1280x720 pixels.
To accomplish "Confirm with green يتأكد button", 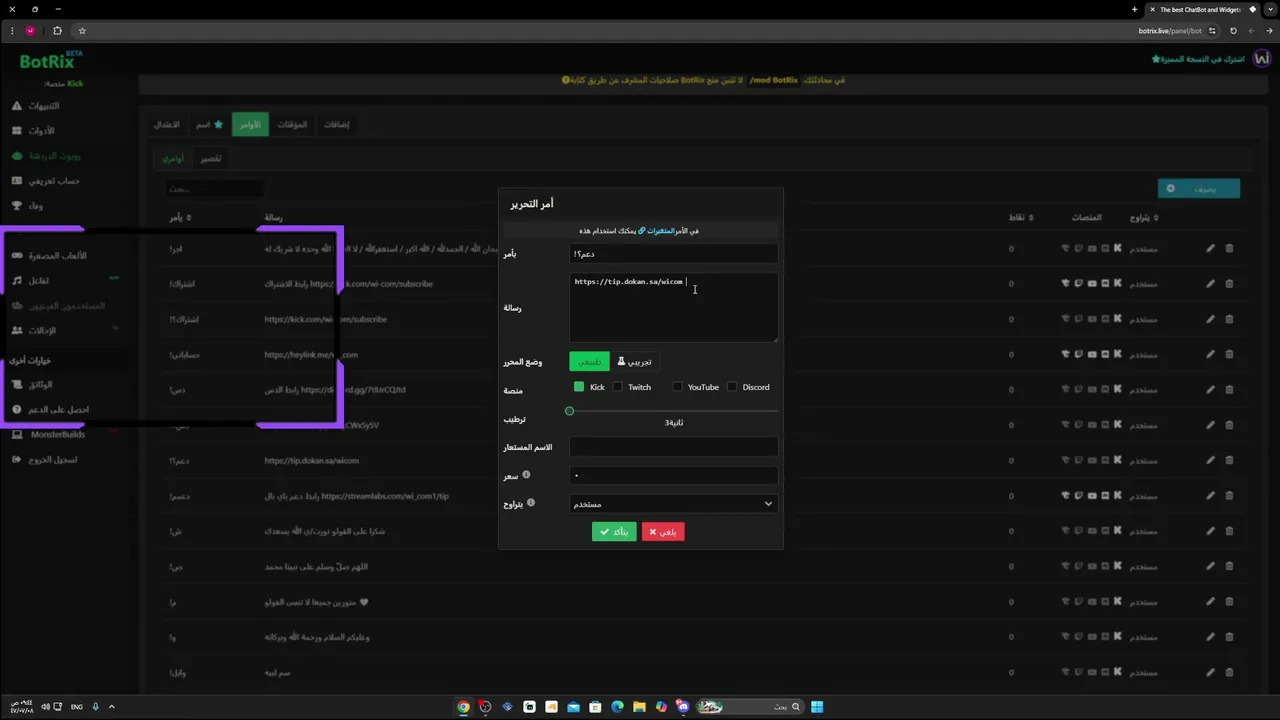I will click(x=614, y=532).
